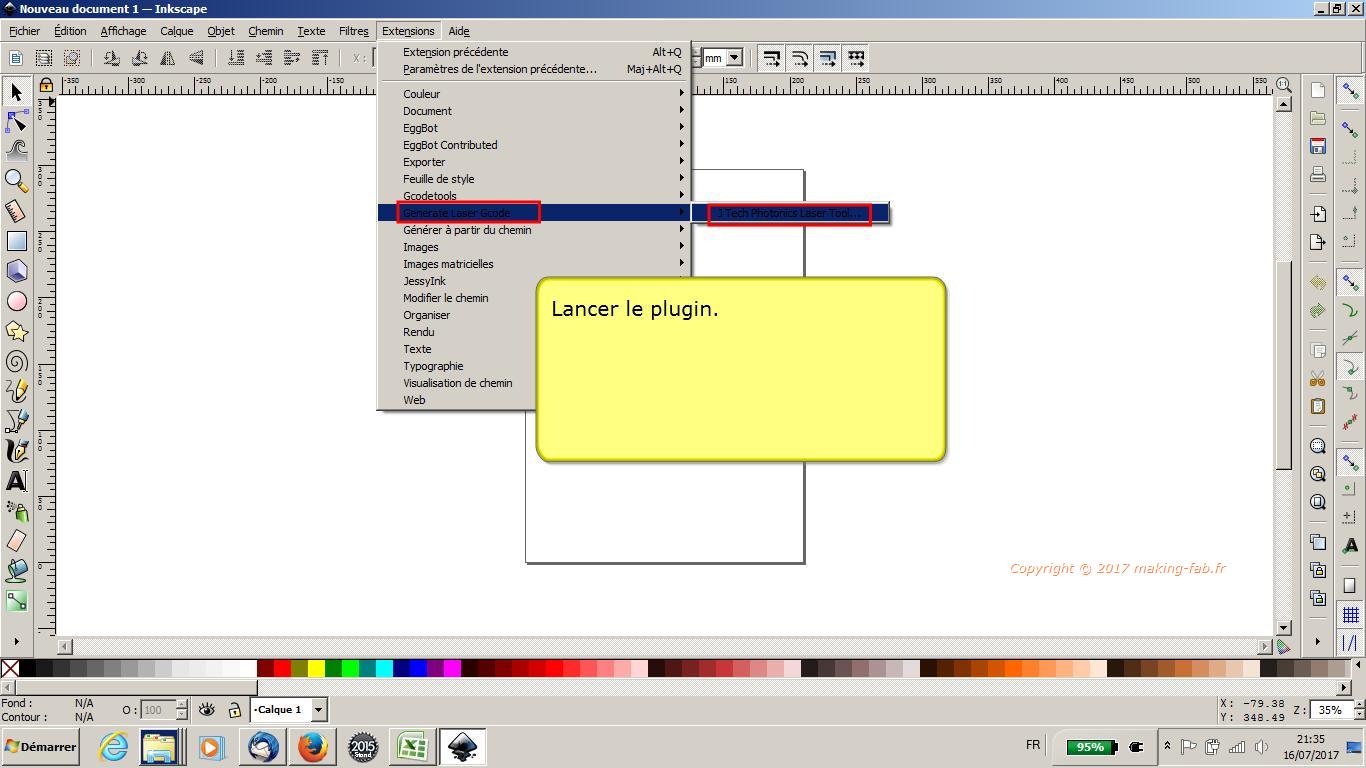Image resolution: width=1366 pixels, height=768 pixels.
Task: Expand the Couleur submenu
Action: coord(421,94)
